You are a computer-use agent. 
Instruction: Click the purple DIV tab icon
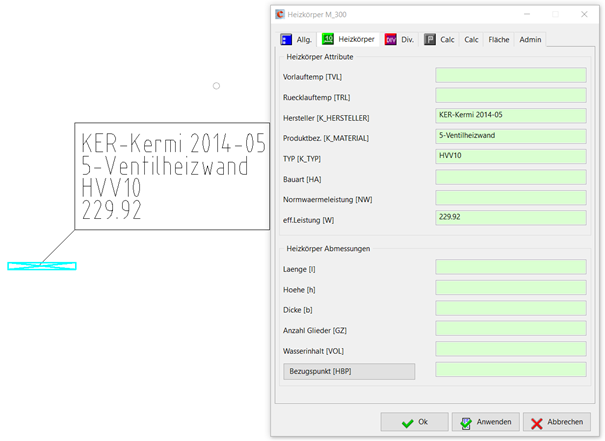pos(390,40)
